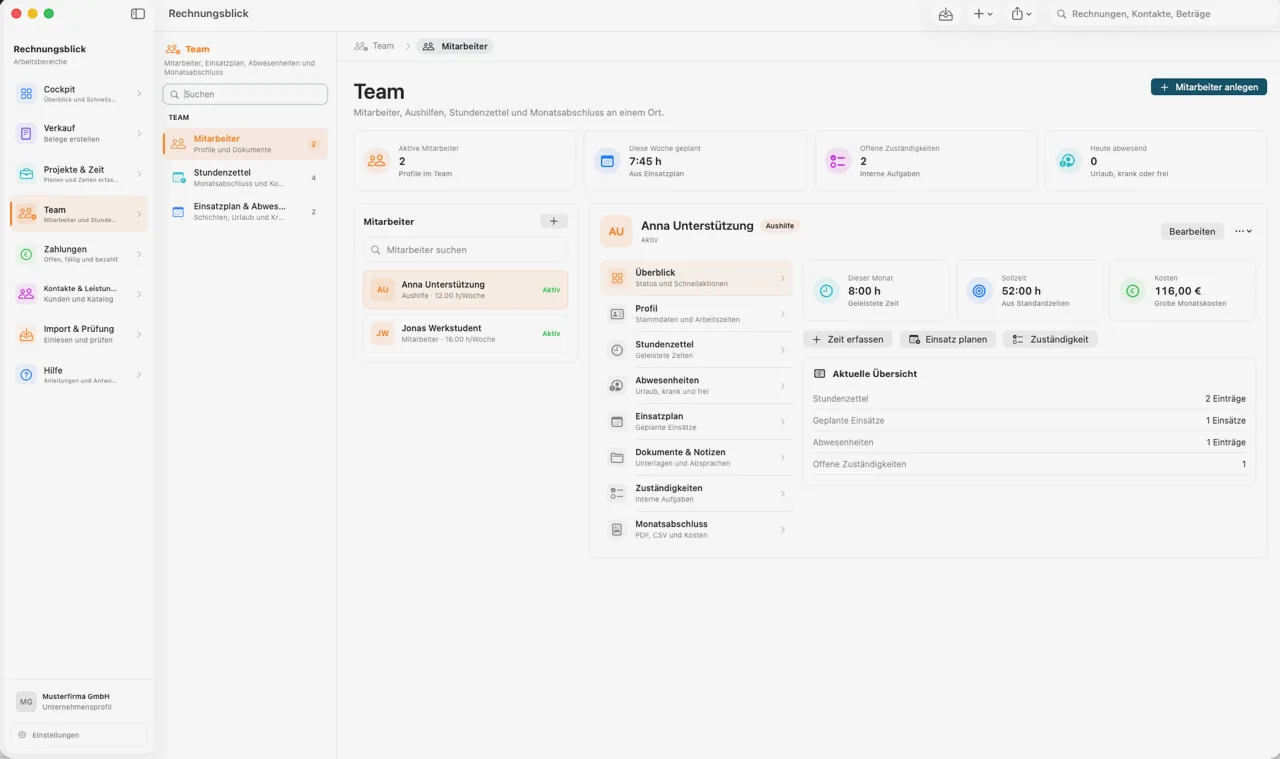The height and width of the screenshot is (759, 1280).
Task: Open the Import & Prüfung workspace
Action: pyautogui.click(x=79, y=334)
